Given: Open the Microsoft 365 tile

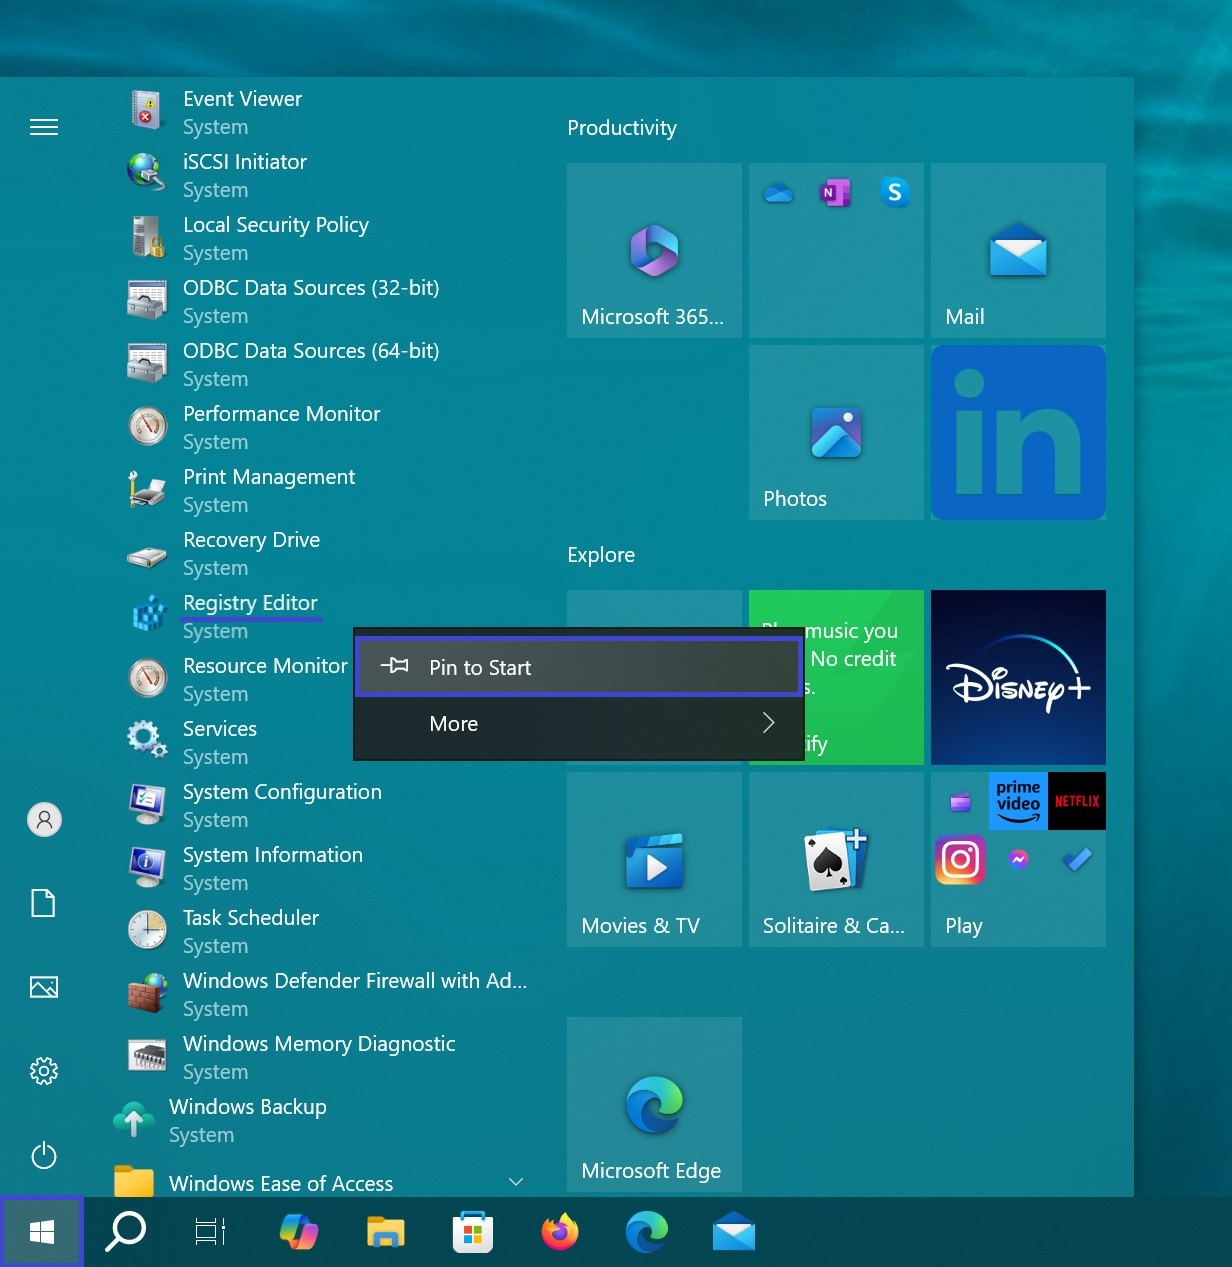Looking at the screenshot, I should point(654,250).
